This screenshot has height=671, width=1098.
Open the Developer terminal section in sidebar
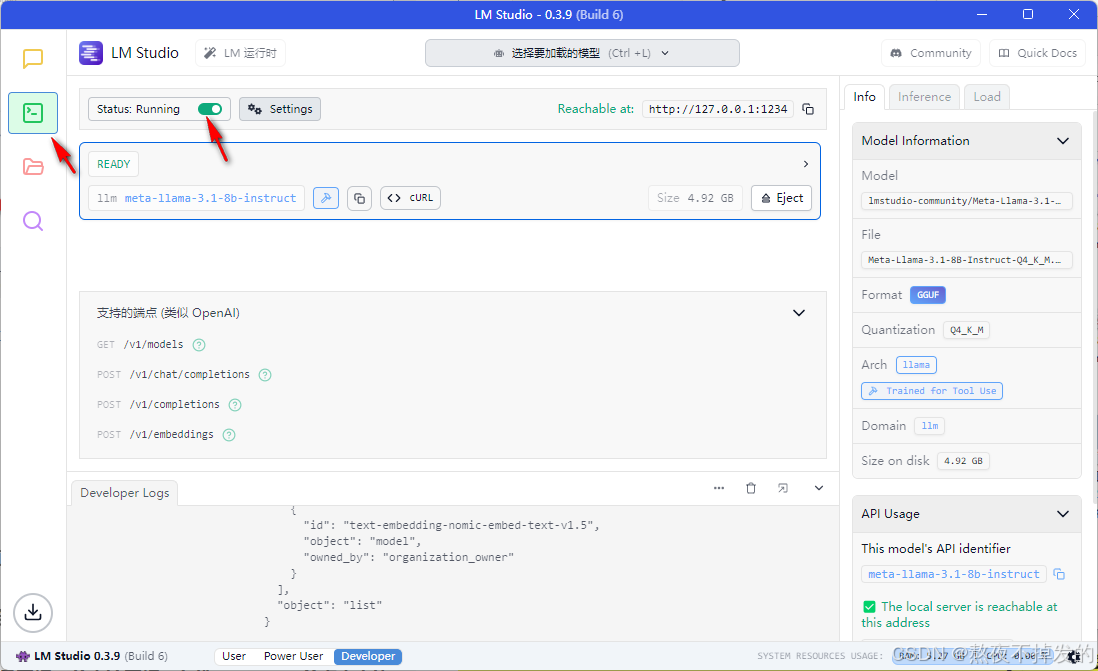tap(33, 113)
